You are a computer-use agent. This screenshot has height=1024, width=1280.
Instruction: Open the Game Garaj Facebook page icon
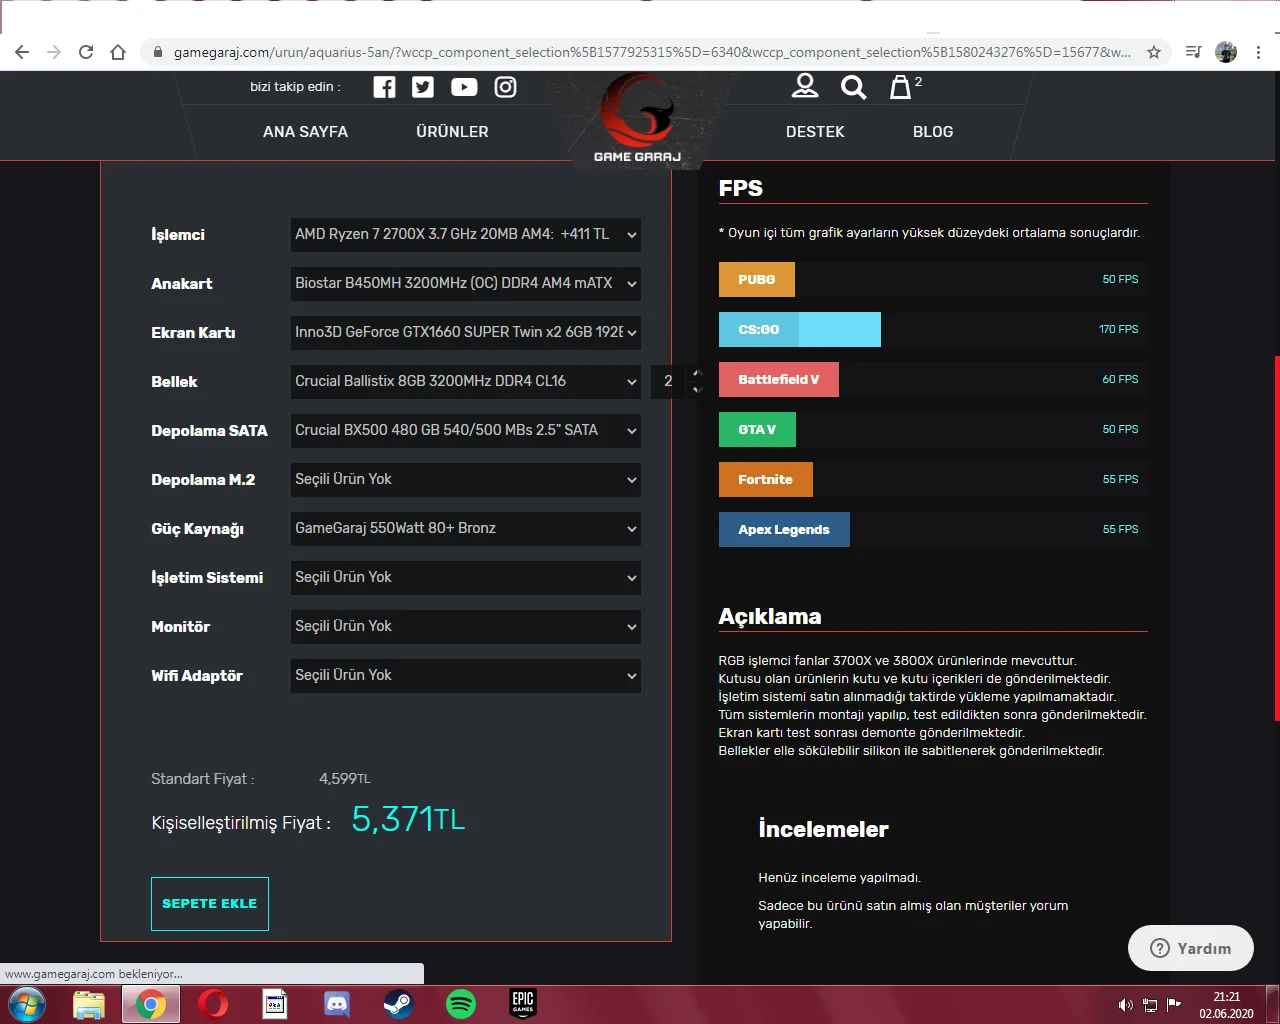(x=384, y=87)
